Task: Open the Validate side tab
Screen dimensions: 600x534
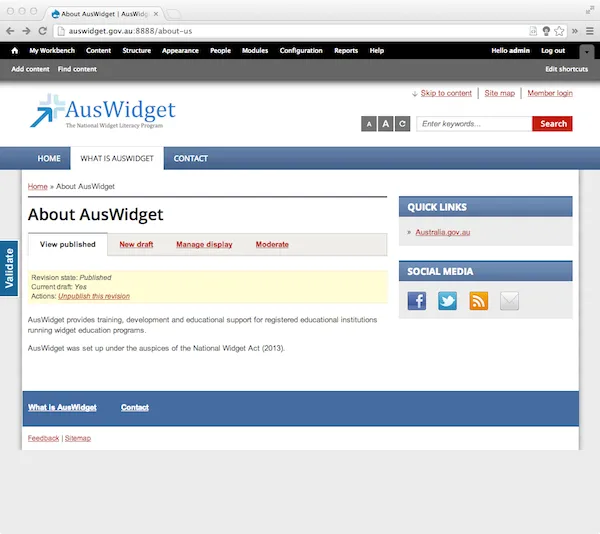Action: pyautogui.click(x=9, y=268)
